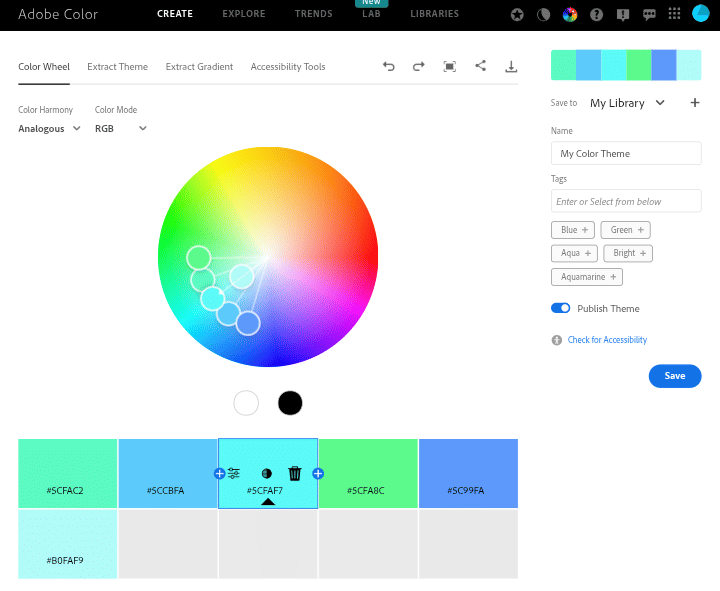
Task: Select the Color Wheel tab
Action: pyautogui.click(x=44, y=67)
